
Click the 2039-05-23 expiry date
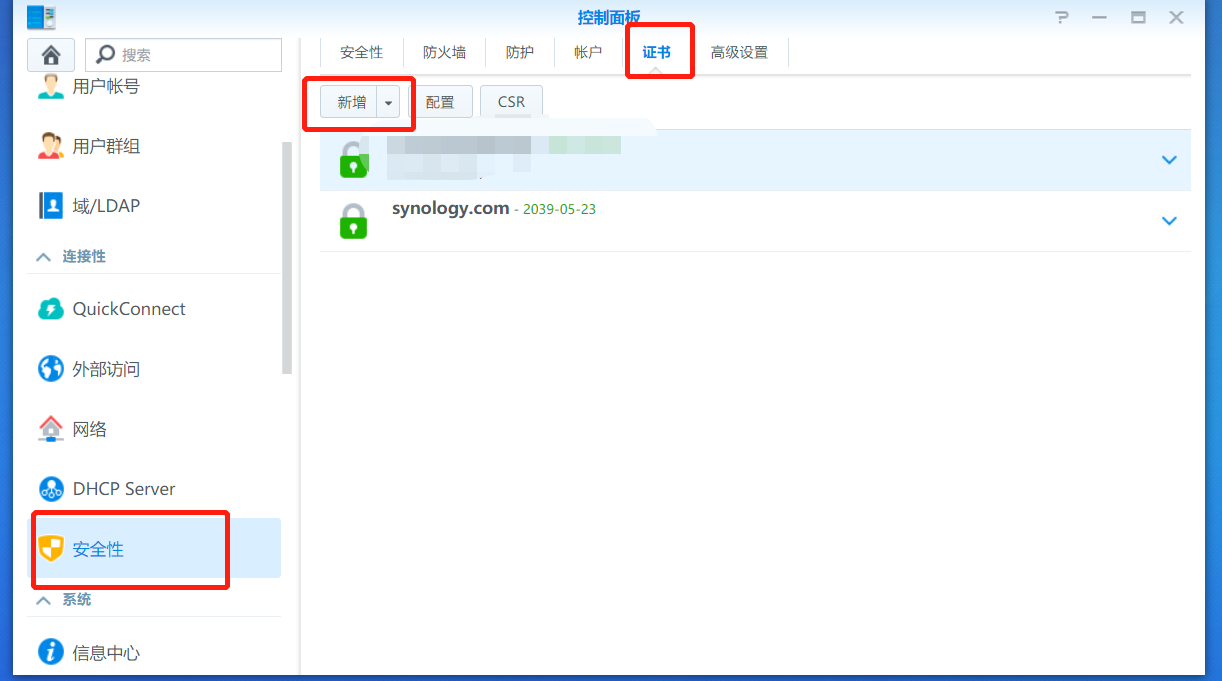click(x=559, y=210)
